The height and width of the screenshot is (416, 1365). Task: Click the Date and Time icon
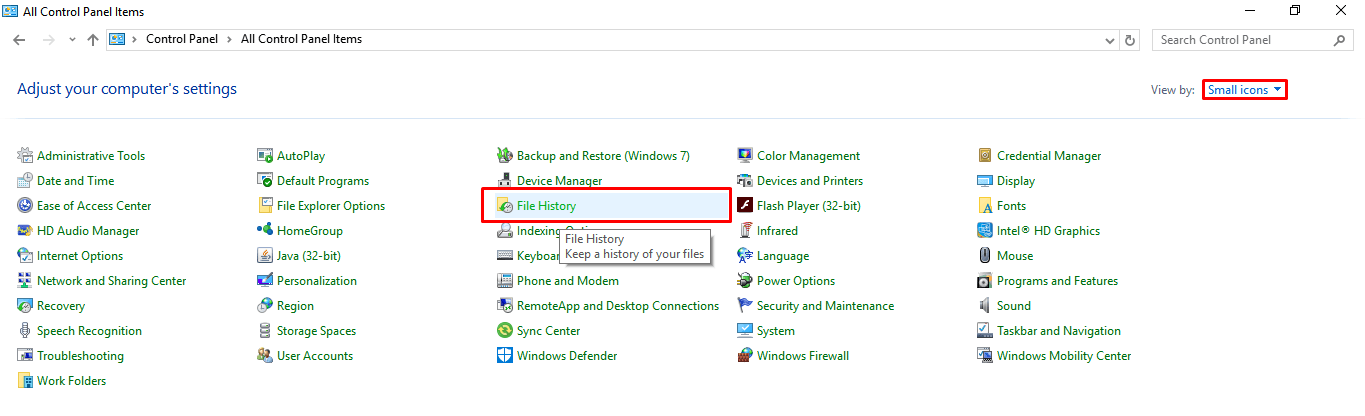point(25,181)
